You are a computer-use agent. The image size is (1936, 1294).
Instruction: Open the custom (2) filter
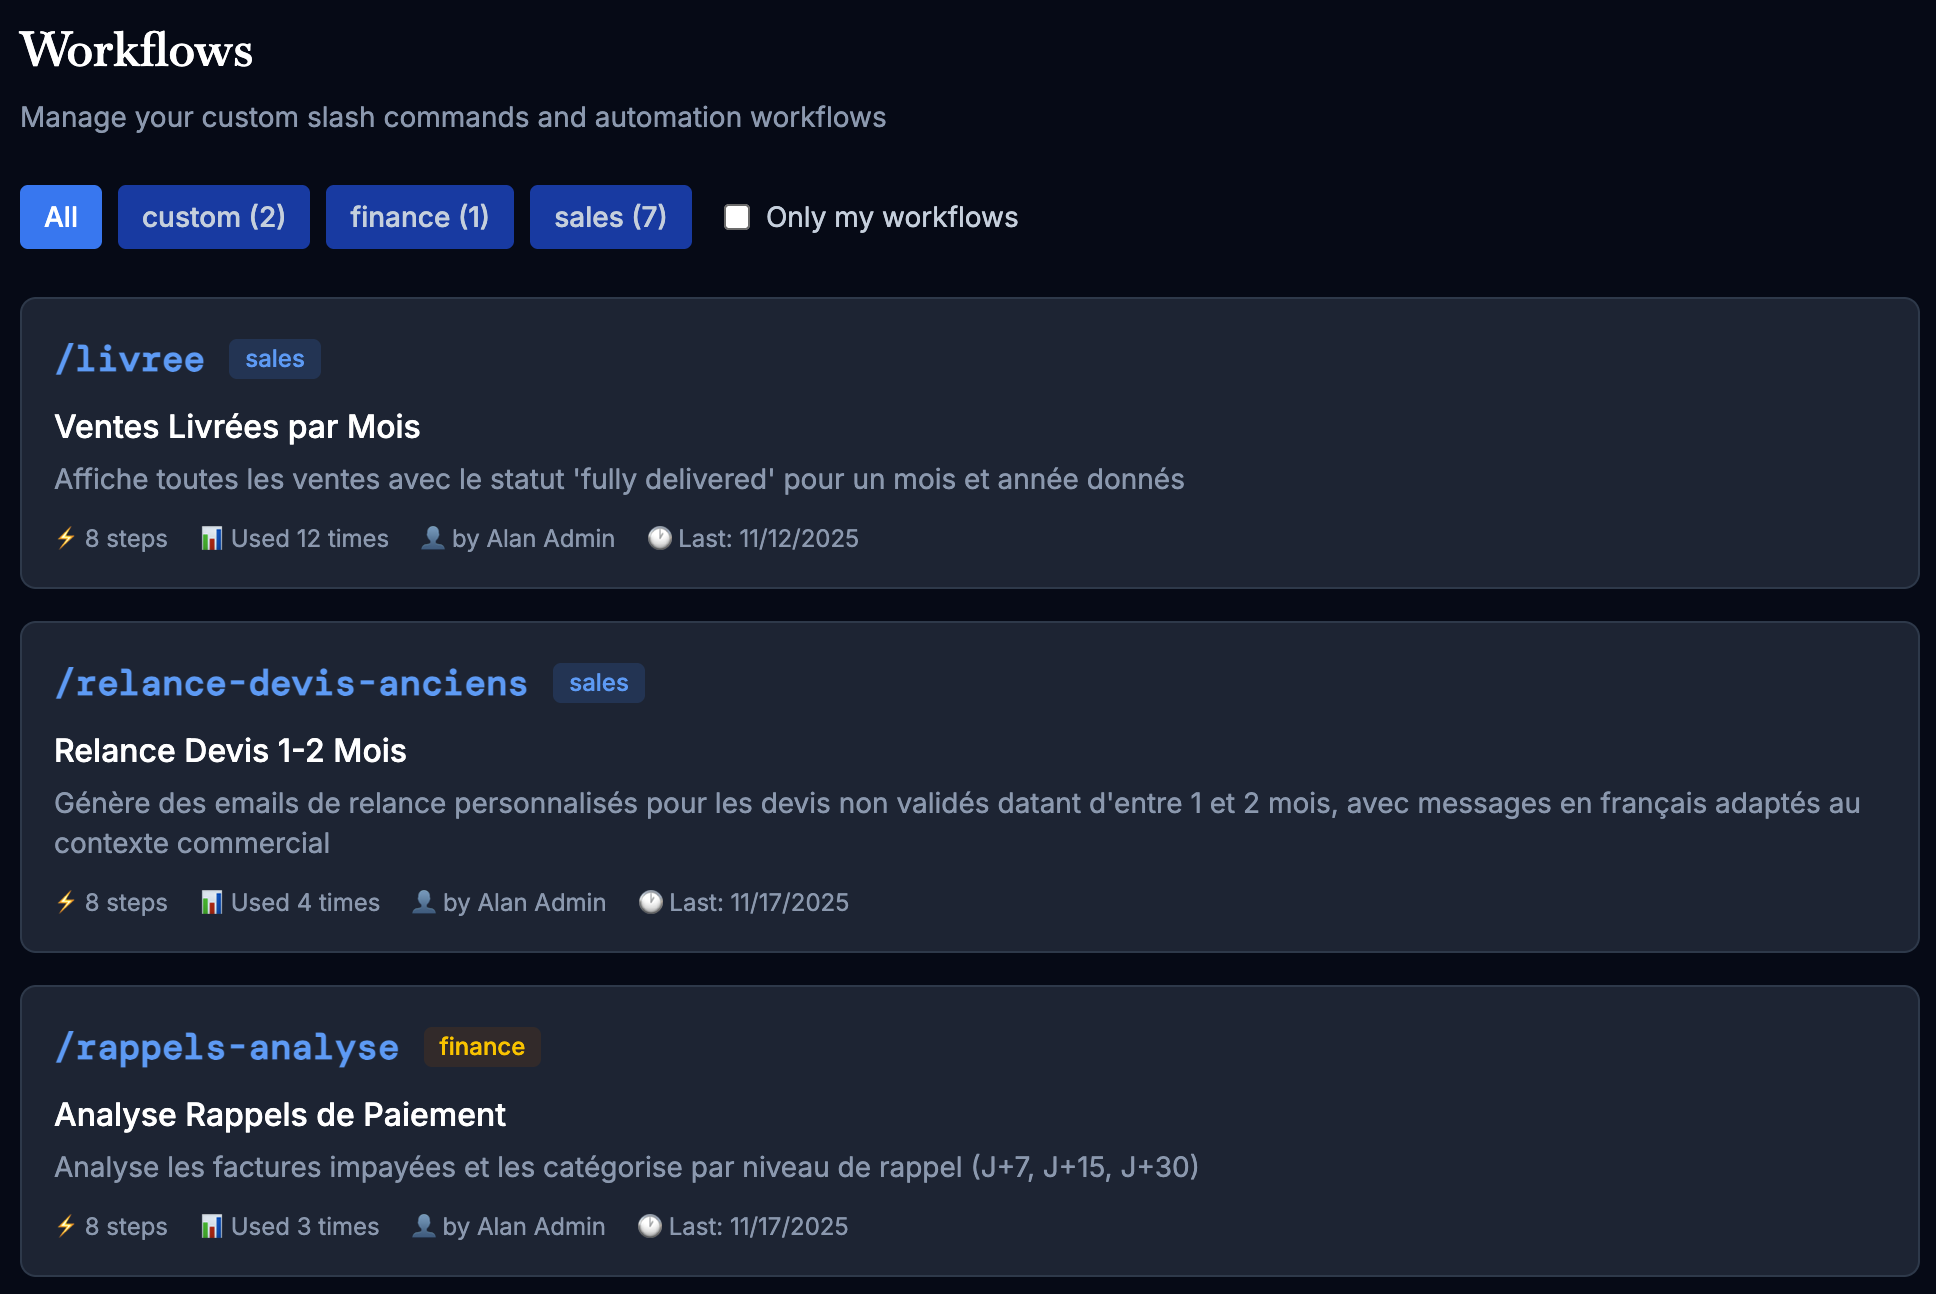click(213, 216)
